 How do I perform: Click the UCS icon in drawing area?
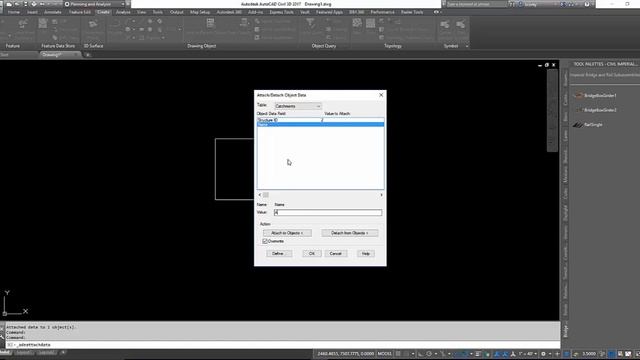[16, 303]
